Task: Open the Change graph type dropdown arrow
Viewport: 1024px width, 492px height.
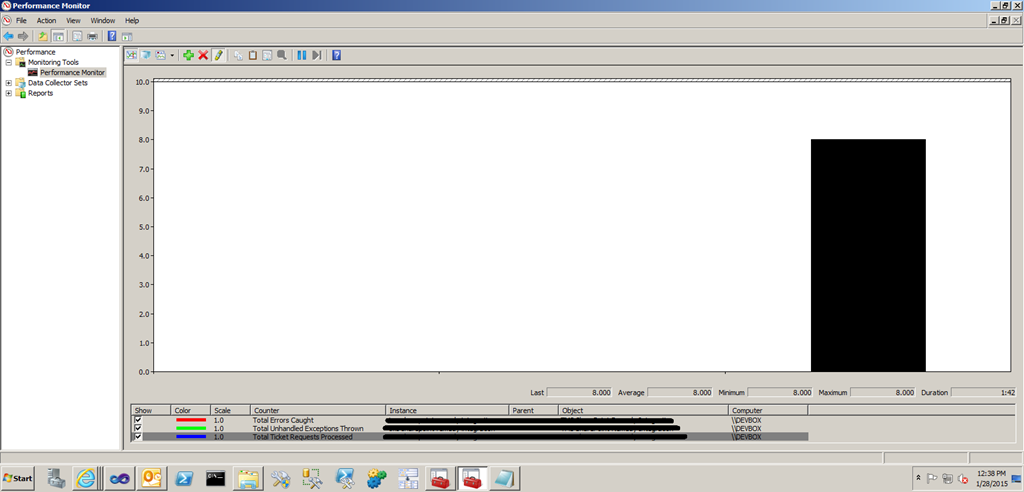Action: [x=172, y=55]
